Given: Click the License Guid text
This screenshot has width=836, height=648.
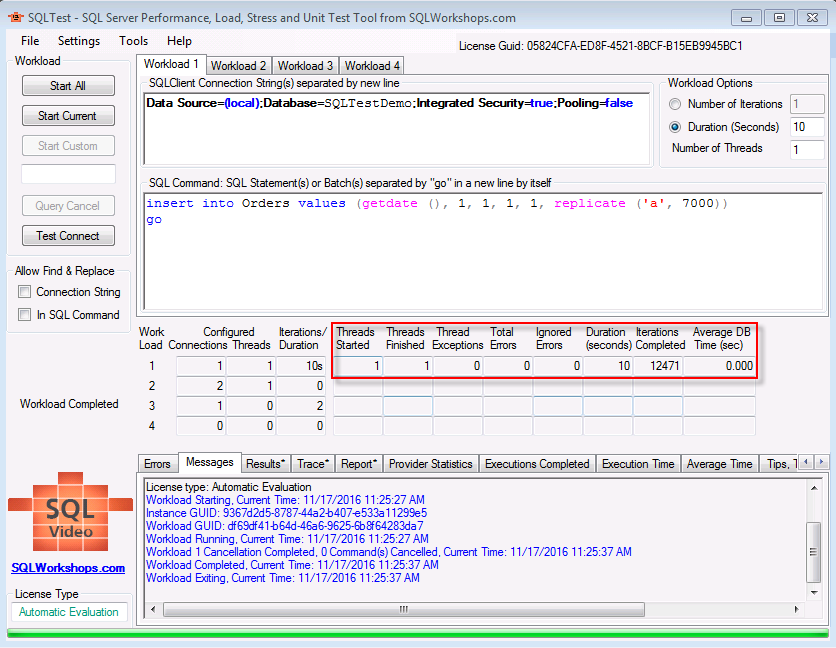Looking at the screenshot, I should pos(600,46).
